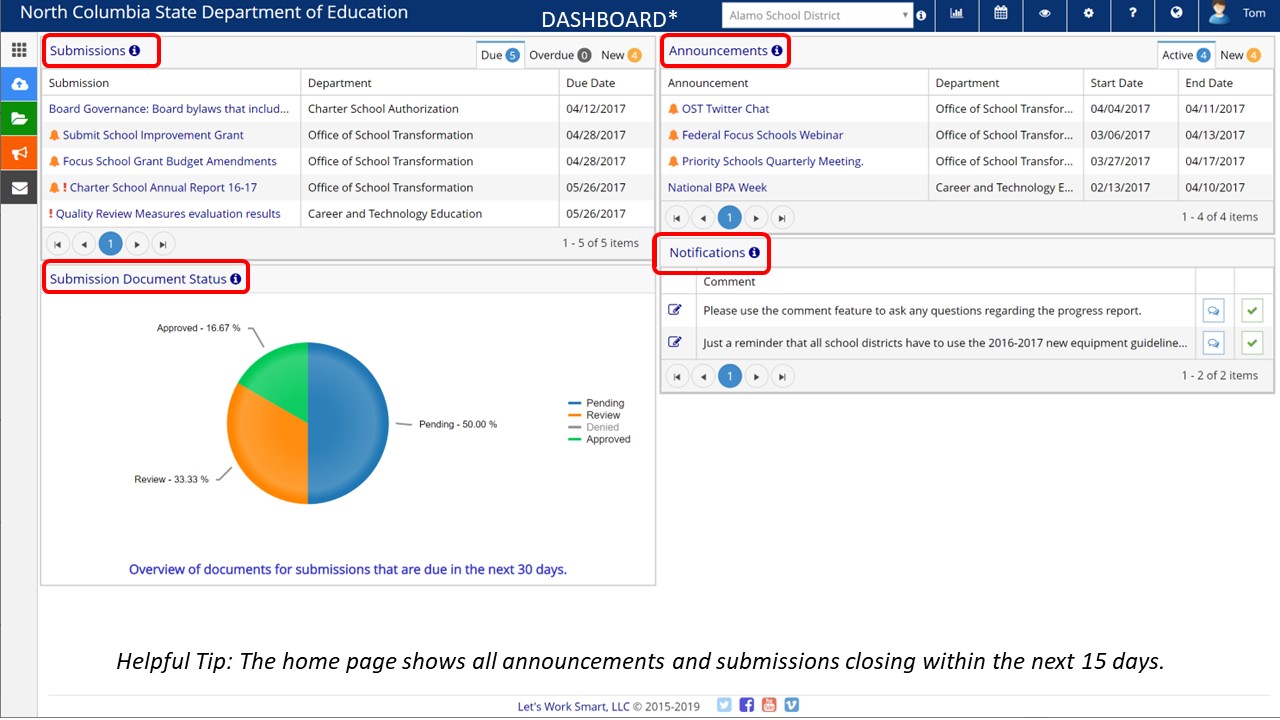
Task: Mark the progress report notification as done
Action: click(1252, 311)
